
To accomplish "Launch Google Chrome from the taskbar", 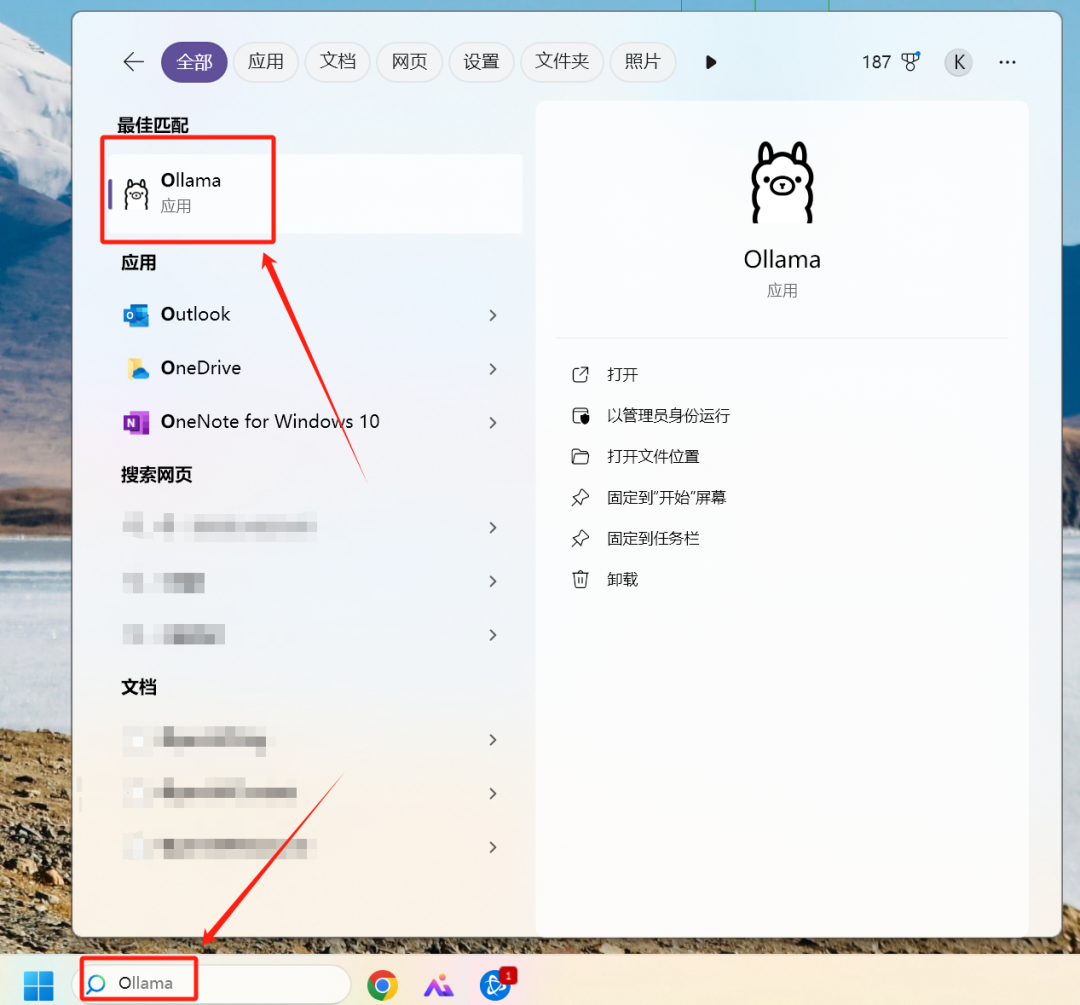I will click(x=382, y=985).
